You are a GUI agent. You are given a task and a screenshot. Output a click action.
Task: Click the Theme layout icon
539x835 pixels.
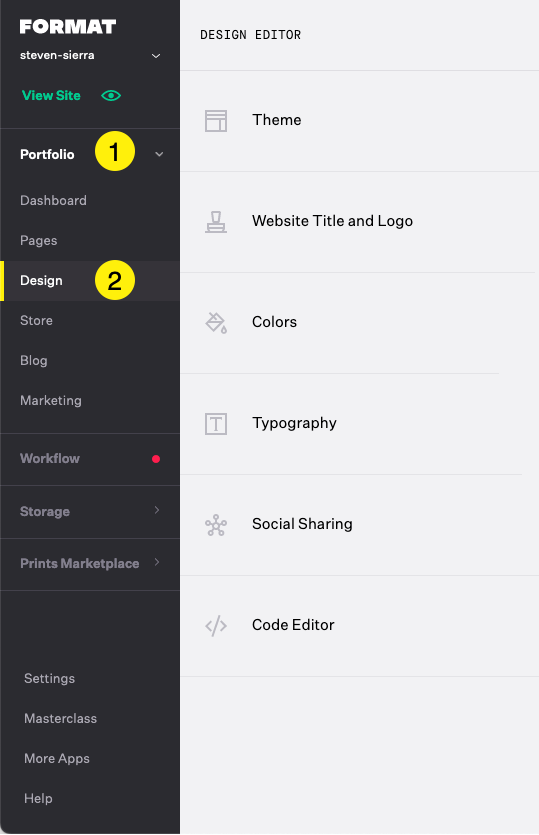216,121
